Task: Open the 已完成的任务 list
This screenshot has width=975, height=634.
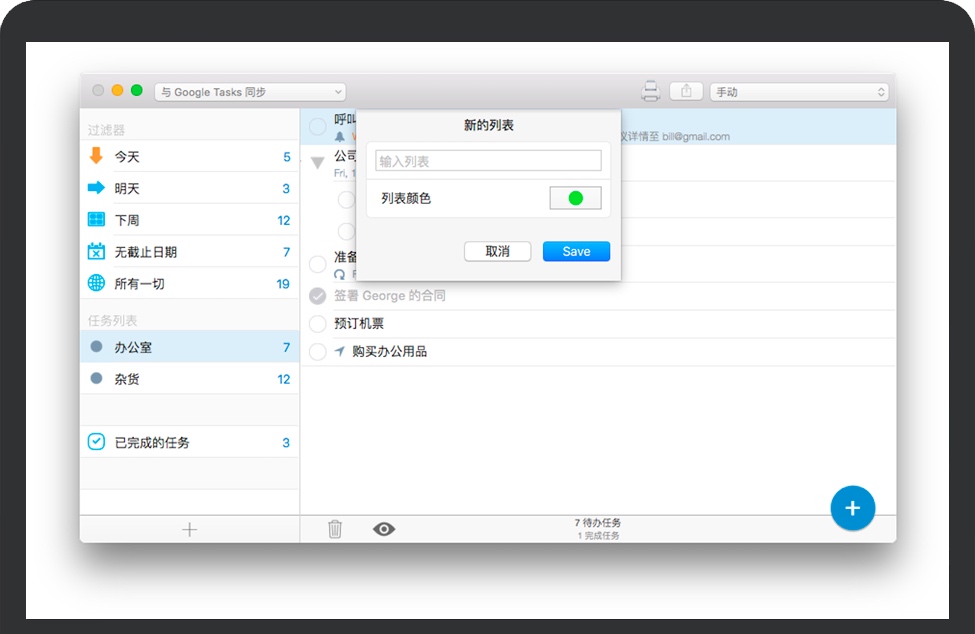Action: pyautogui.click(x=189, y=442)
